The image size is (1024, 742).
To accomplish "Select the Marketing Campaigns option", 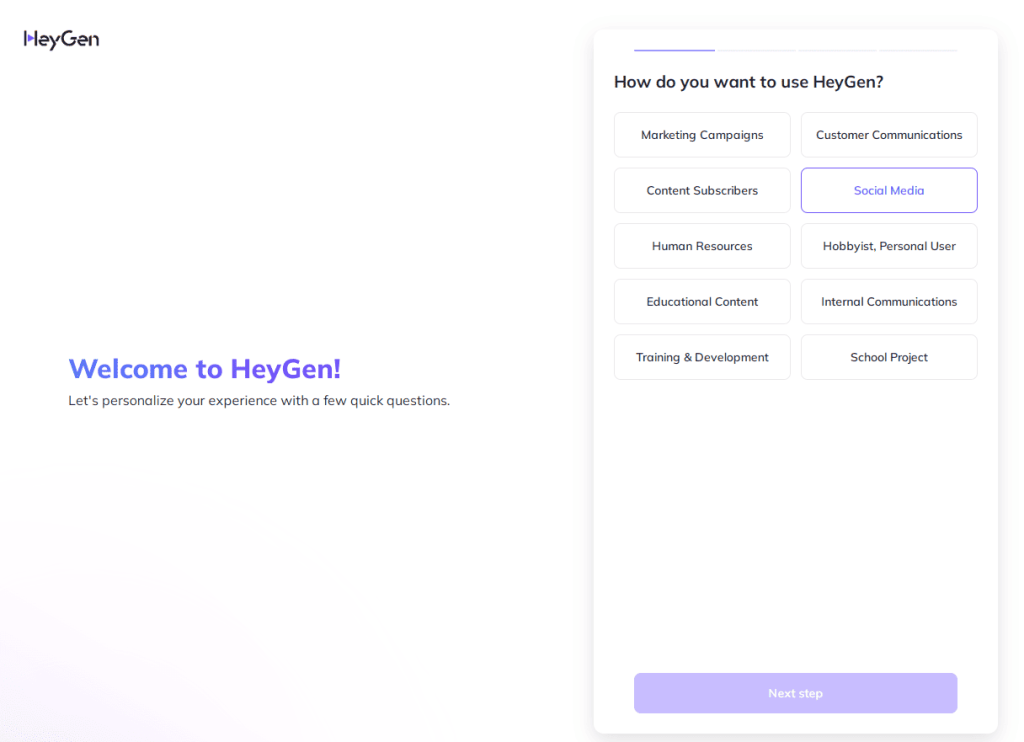I will pyautogui.click(x=701, y=134).
